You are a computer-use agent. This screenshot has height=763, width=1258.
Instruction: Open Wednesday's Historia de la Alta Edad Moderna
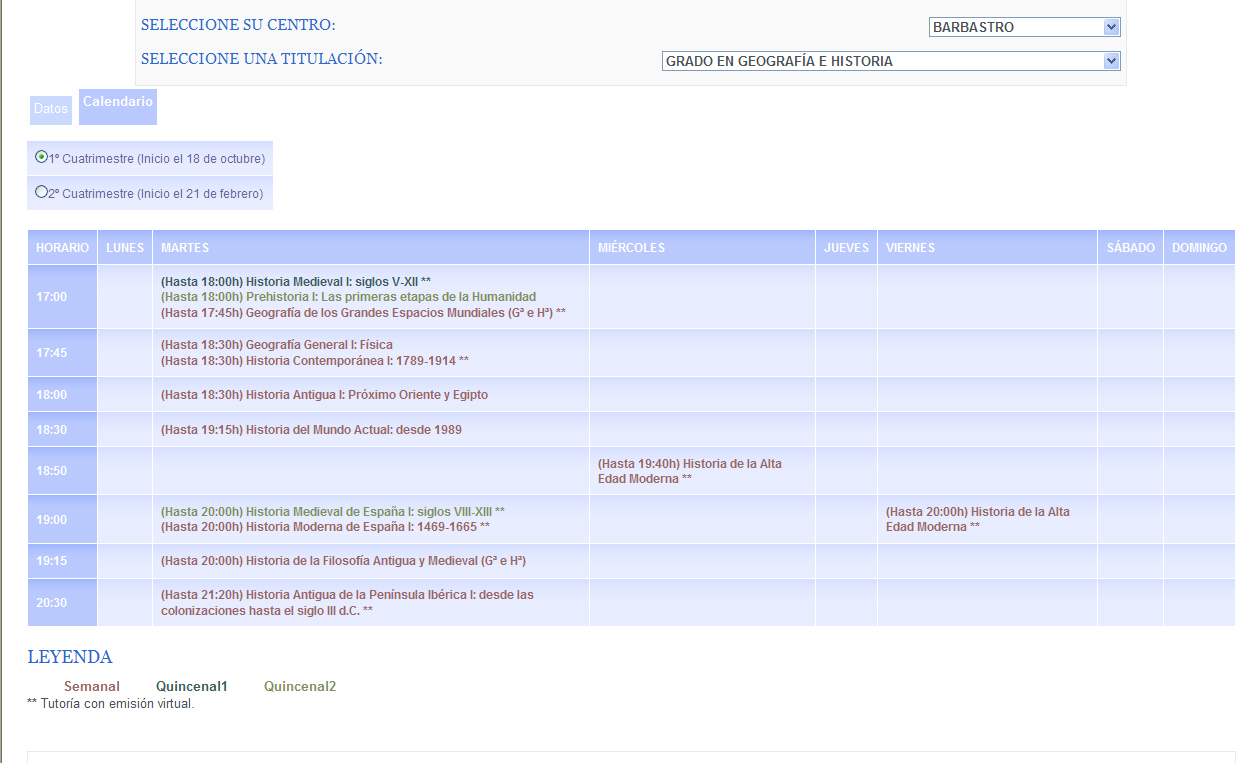[689, 471]
